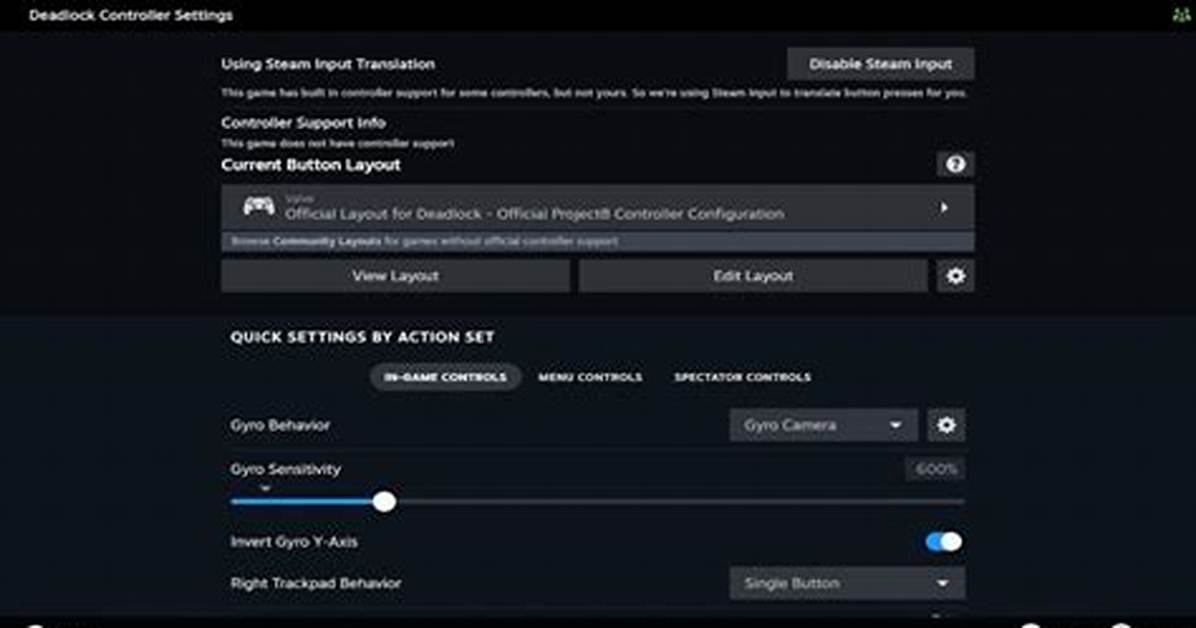Viewport: 1196px width, 628px height.
Task: Switch to the Spectator Controls tab
Action: tap(742, 377)
